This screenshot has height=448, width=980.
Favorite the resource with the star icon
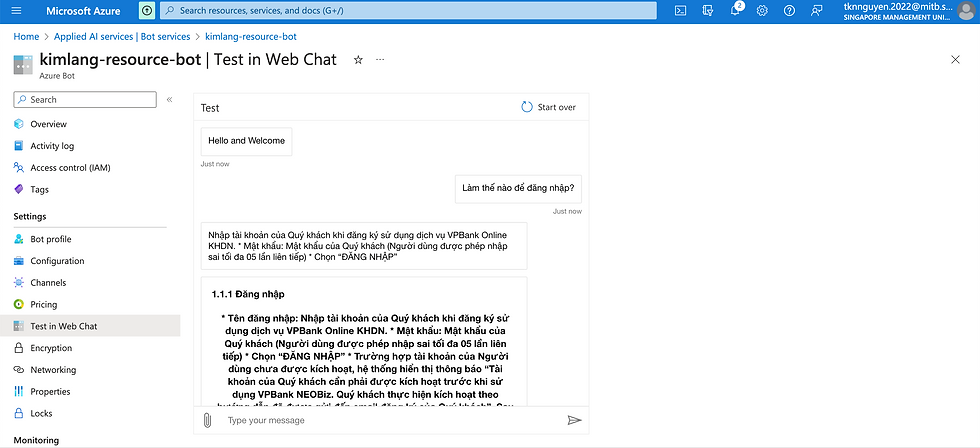pos(358,60)
